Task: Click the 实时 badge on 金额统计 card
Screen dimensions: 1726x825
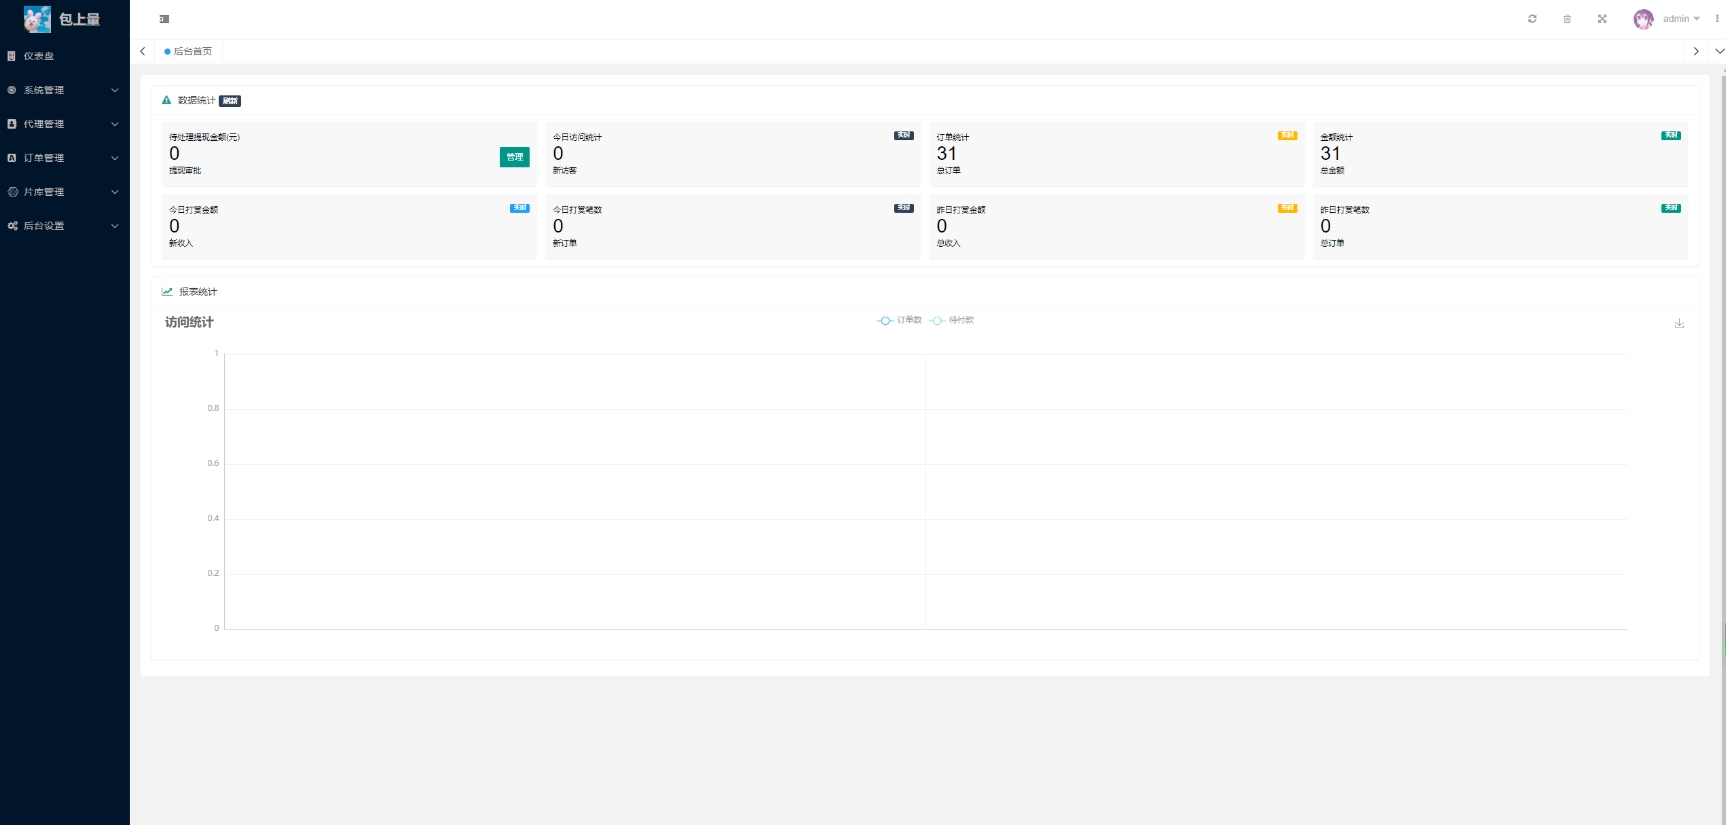Action: point(1671,135)
